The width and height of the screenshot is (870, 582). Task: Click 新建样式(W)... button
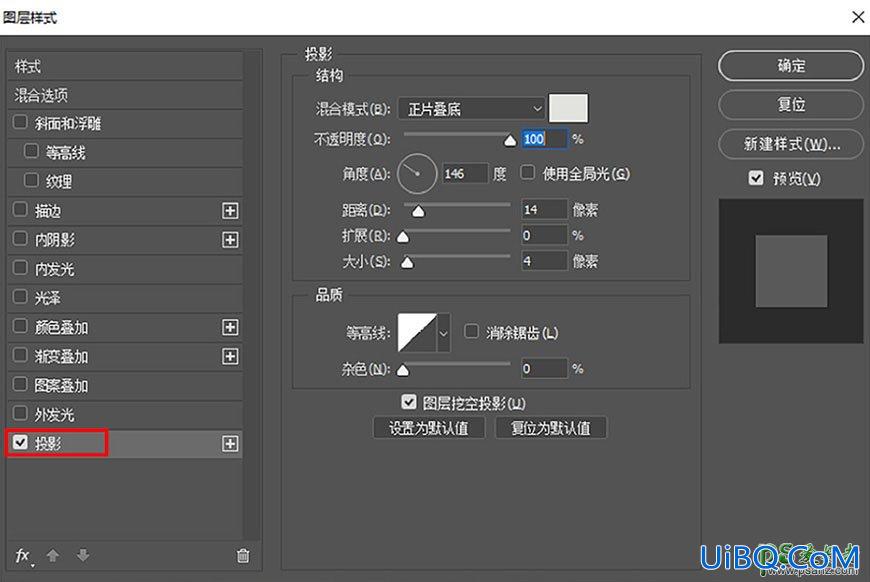pyautogui.click(x=791, y=144)
